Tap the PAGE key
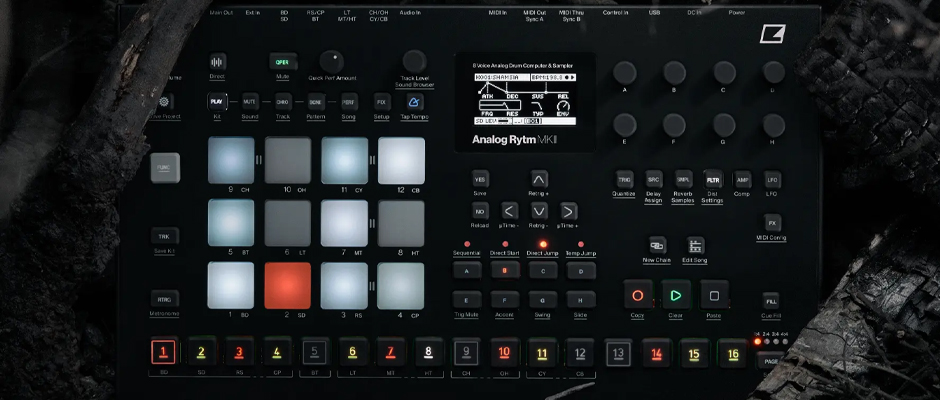940x400 pixels. coord(771,360)
